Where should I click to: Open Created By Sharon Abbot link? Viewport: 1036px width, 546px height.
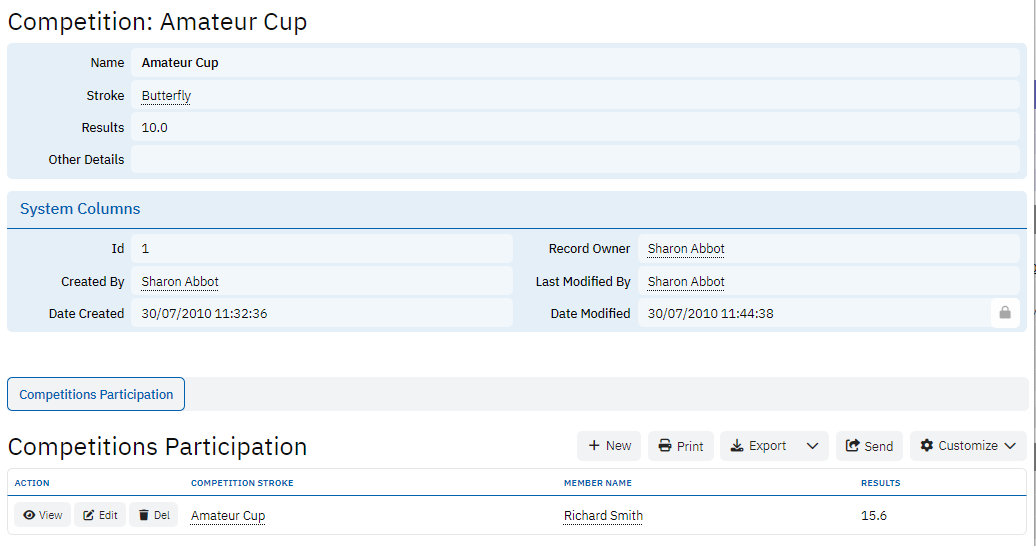[180, 282]
